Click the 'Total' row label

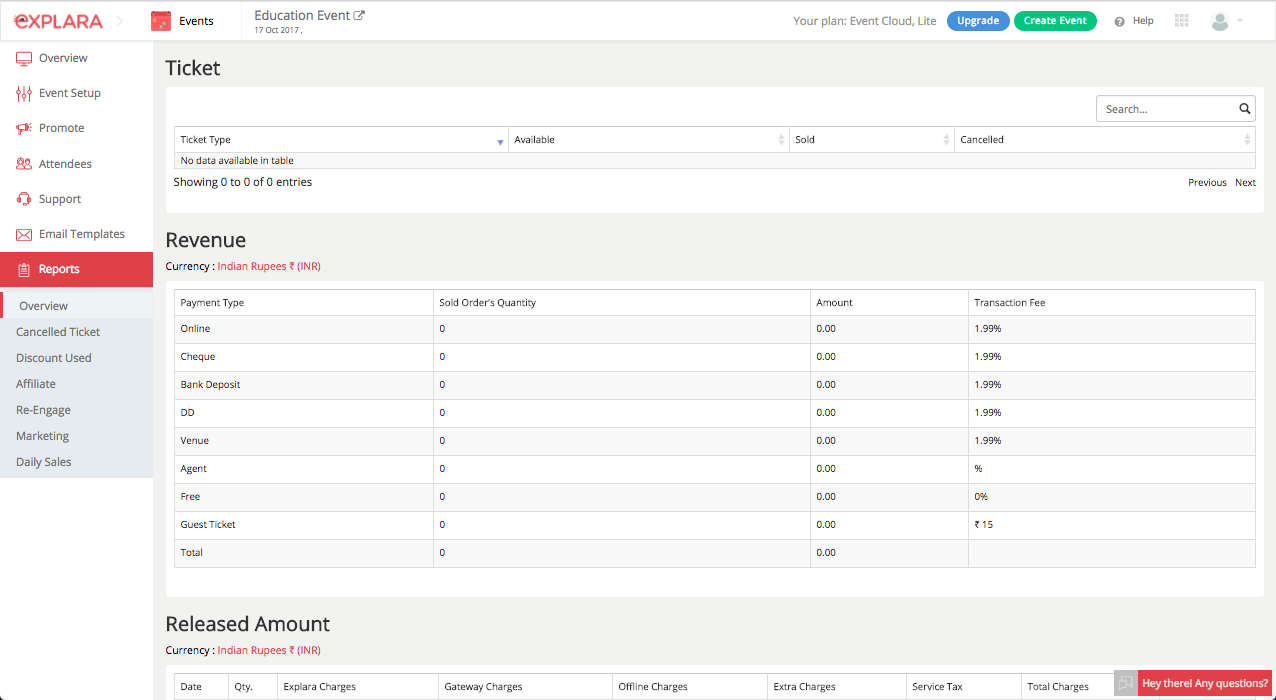[192, 553]
